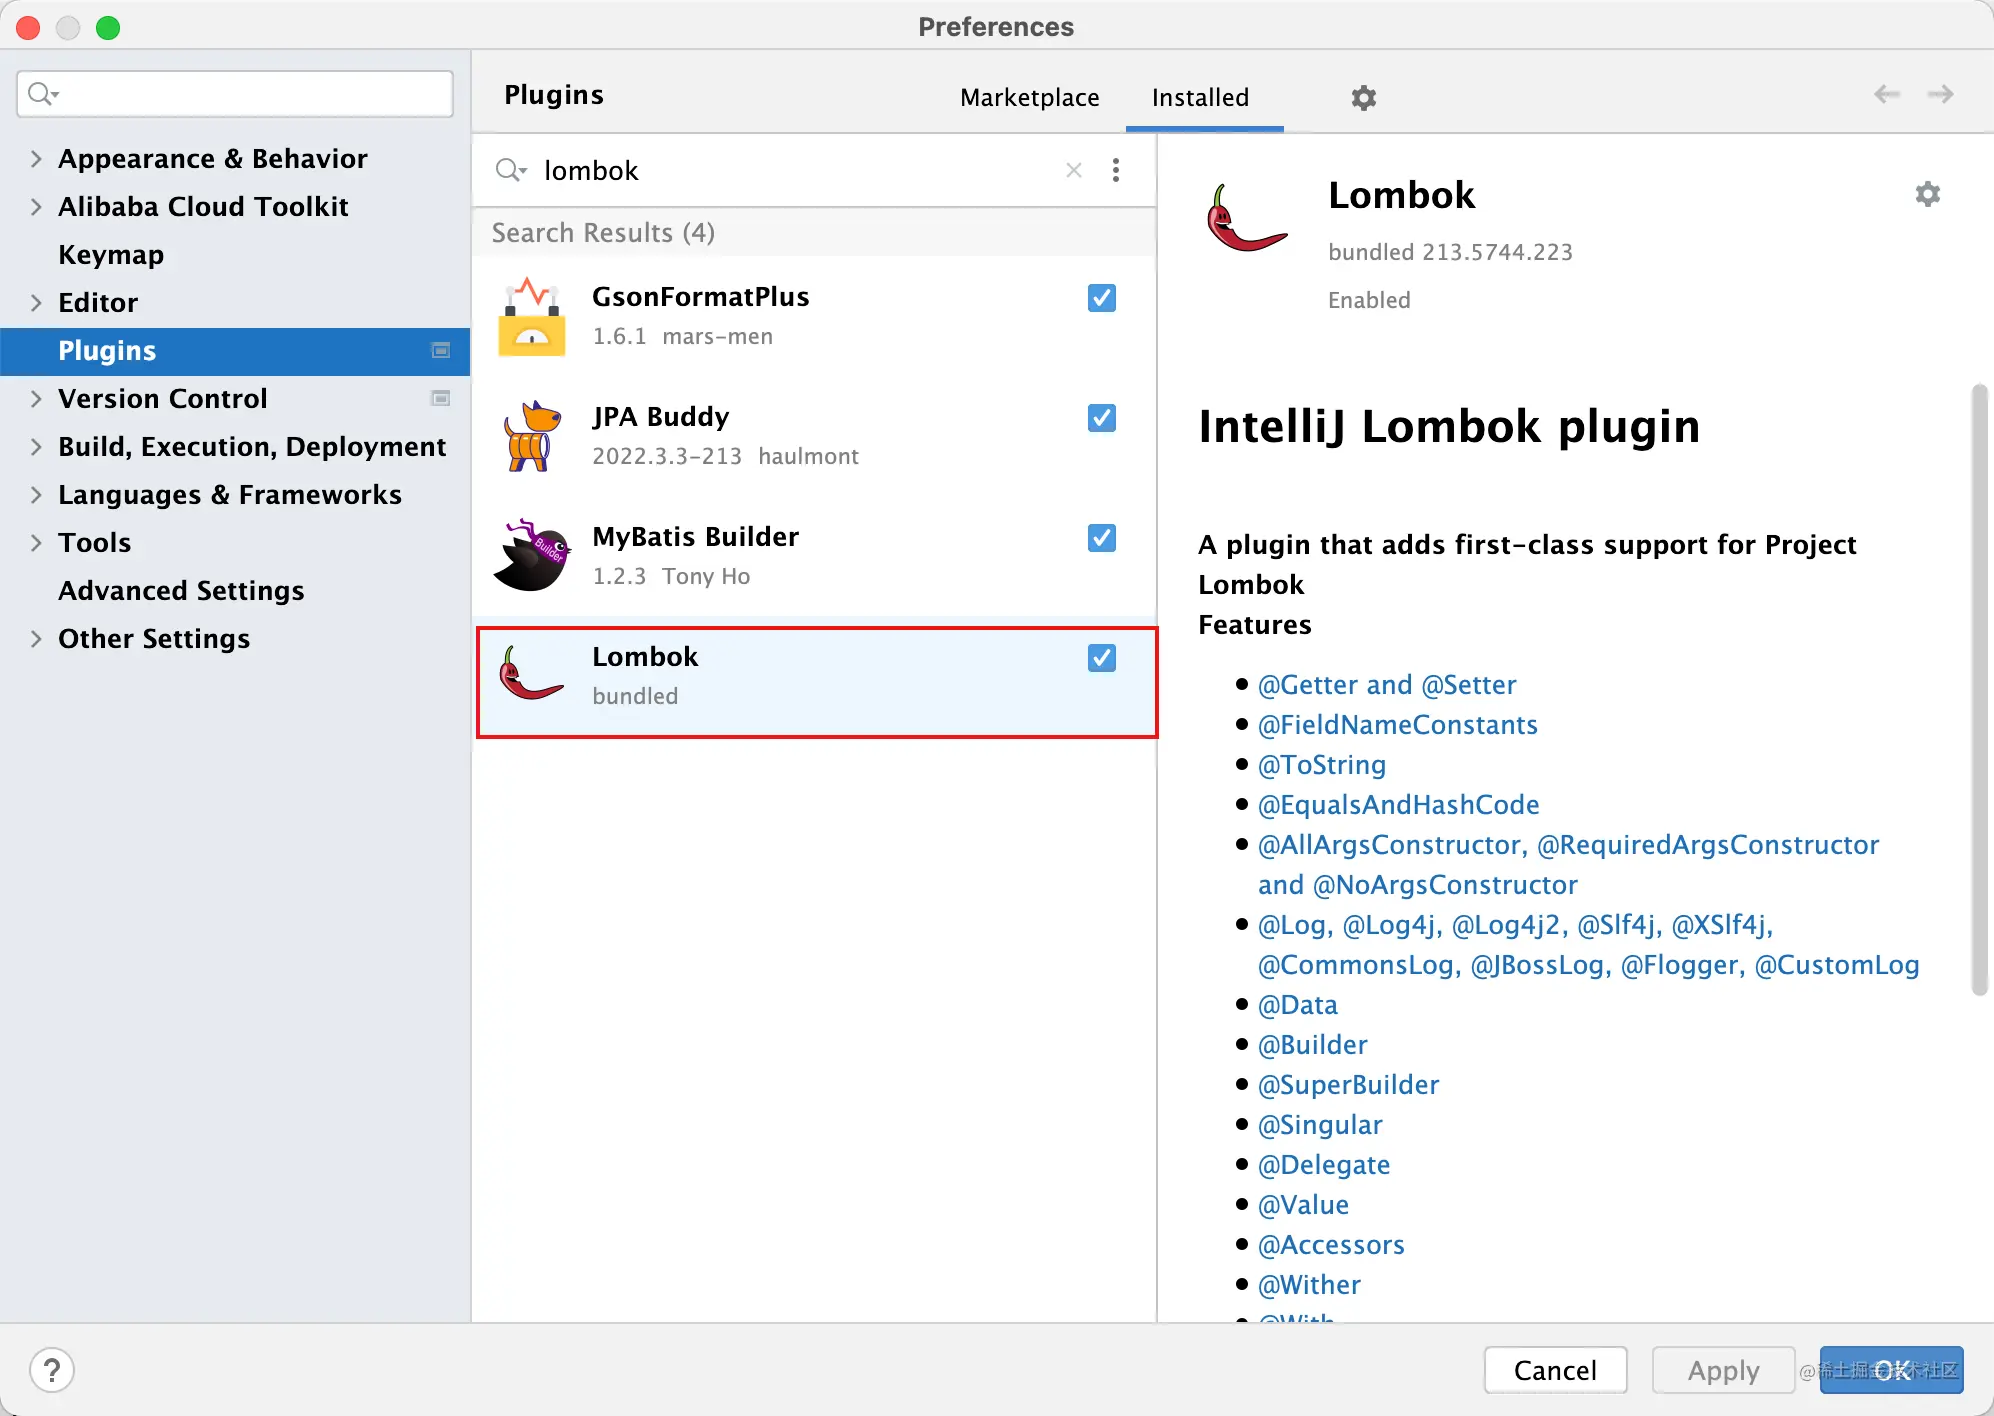Click the Plugins row project-level icon
1994x1416 pixels.
point(440,350)
